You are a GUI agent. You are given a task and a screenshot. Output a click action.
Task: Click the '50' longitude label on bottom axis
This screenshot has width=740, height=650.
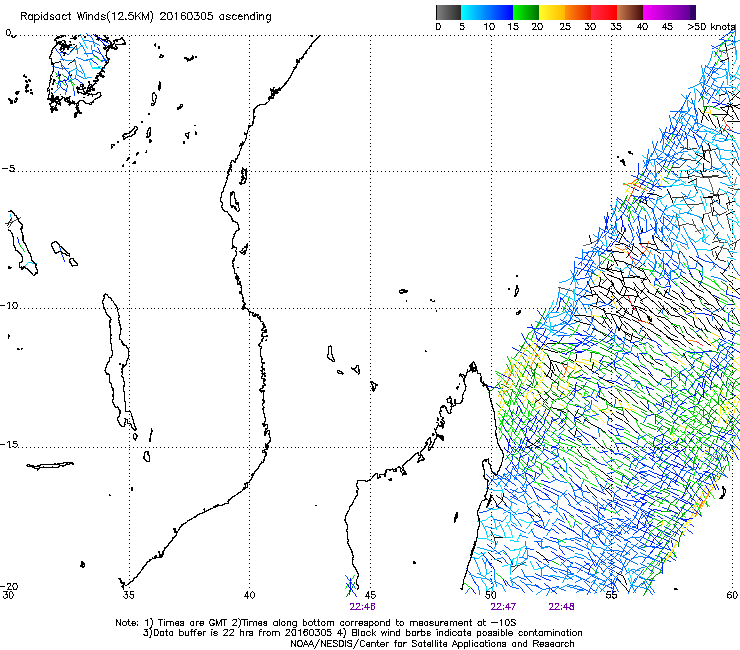click(x=490, y=595)
